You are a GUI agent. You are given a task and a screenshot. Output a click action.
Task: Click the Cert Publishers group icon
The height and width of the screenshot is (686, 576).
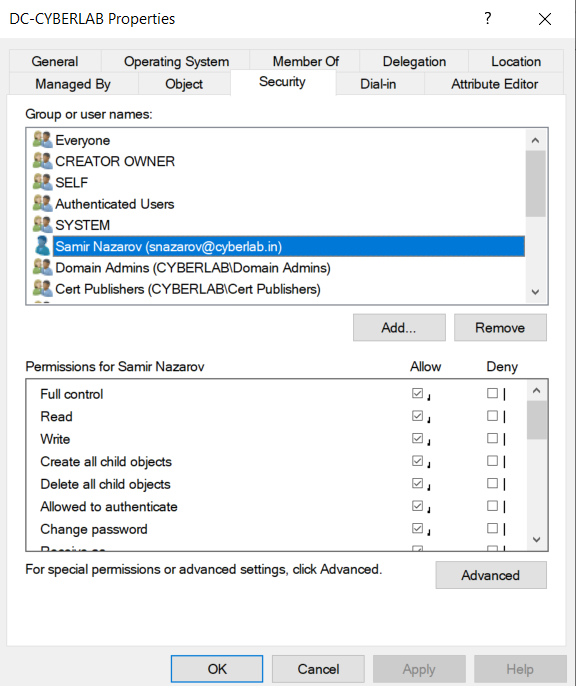tap(42, 289)
